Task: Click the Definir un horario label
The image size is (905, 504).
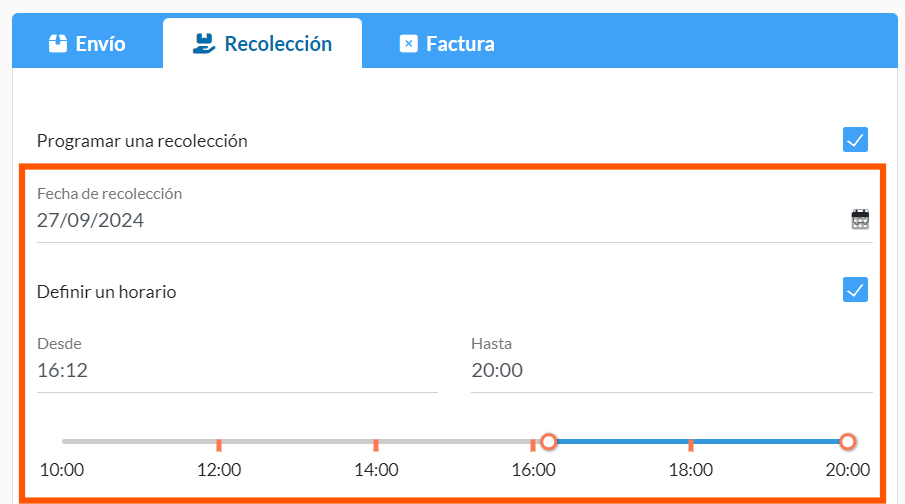Action: 107,292
